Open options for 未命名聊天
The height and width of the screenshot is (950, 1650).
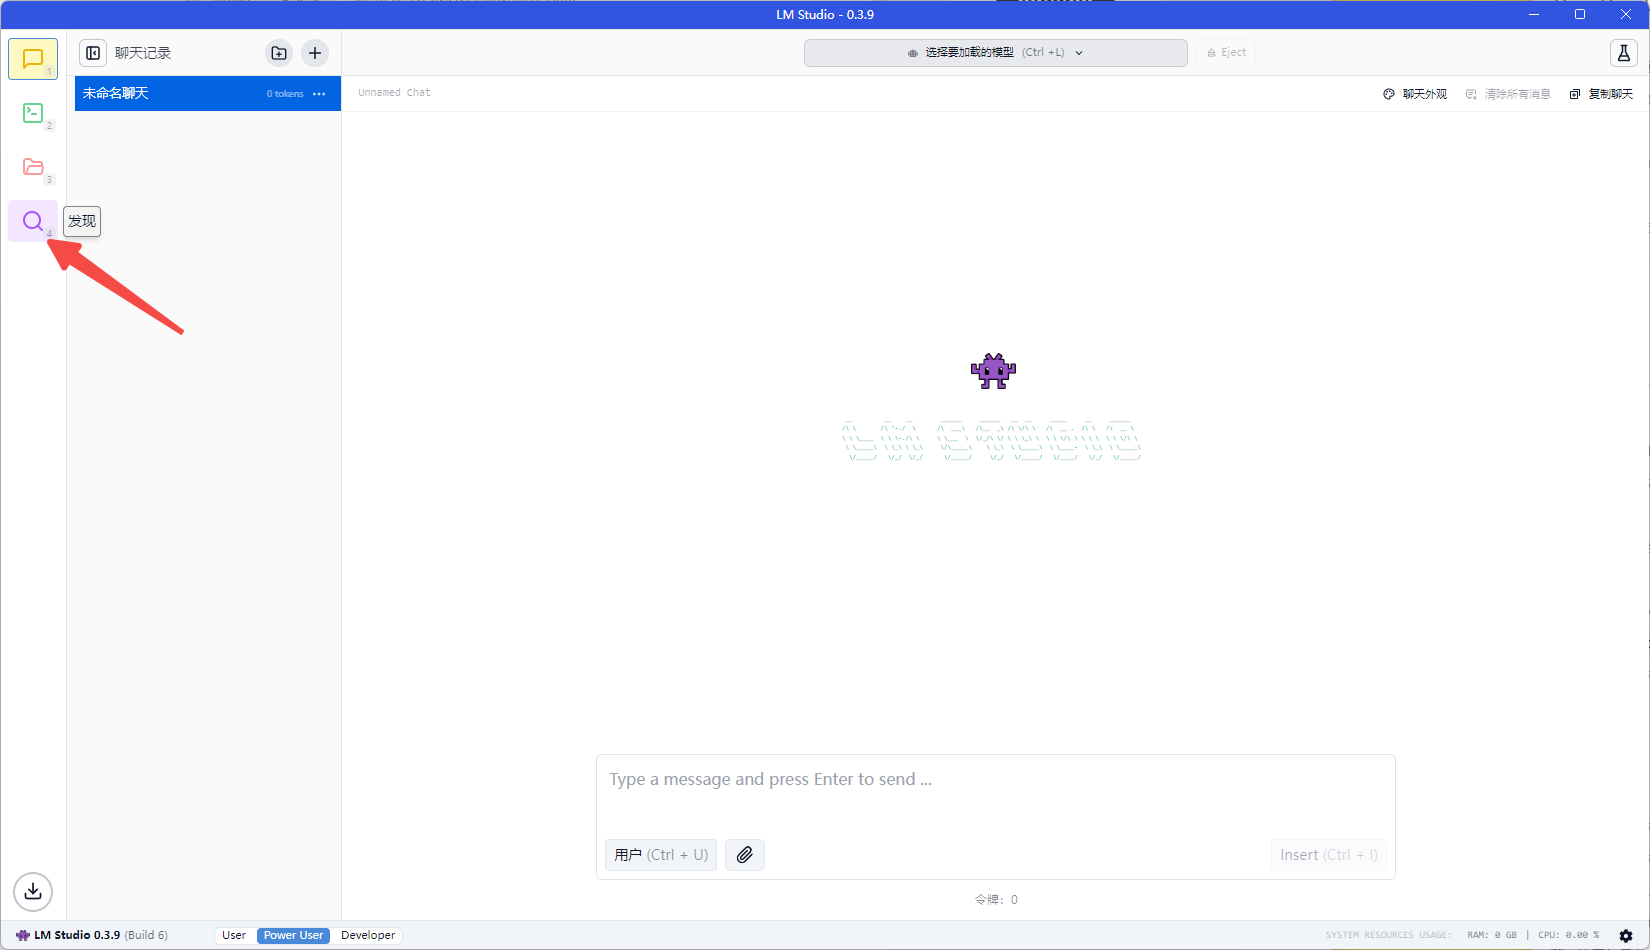pyautogui.click(x=319, y=94)
